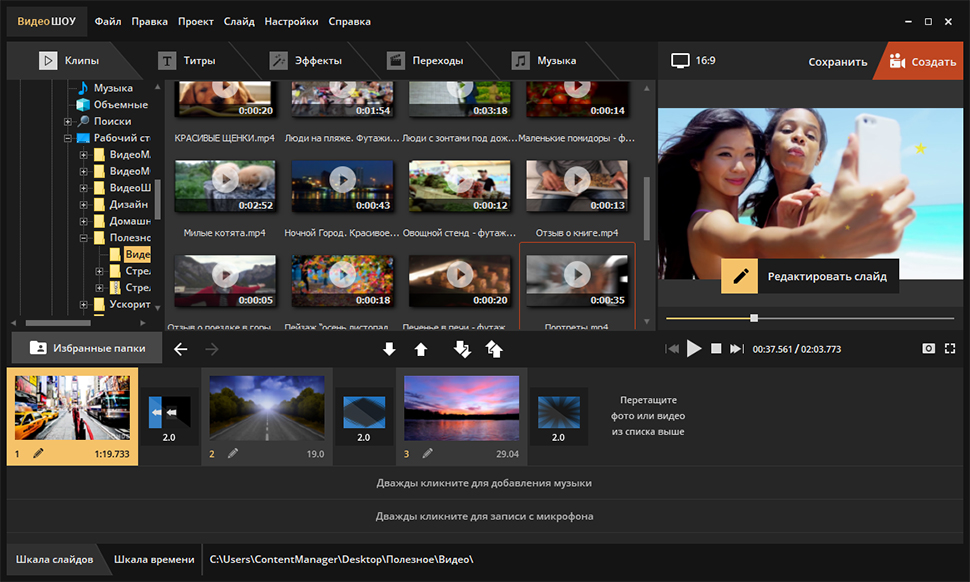Select the Овощной стенд clip thumbnail
The height and width of the screenshot is (582, 970).
(460, 186)
